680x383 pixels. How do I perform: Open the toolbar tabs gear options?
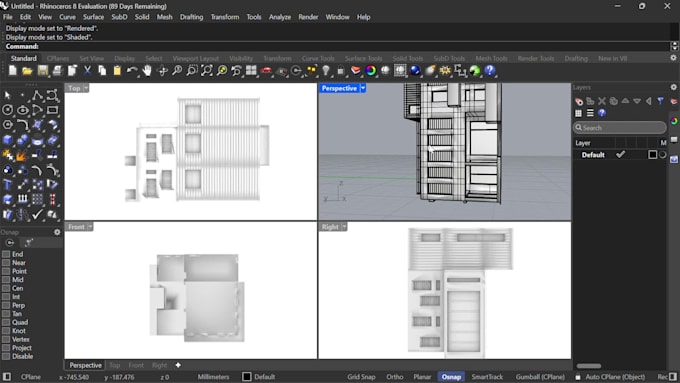pyautogui.click(x=673, y=58)
